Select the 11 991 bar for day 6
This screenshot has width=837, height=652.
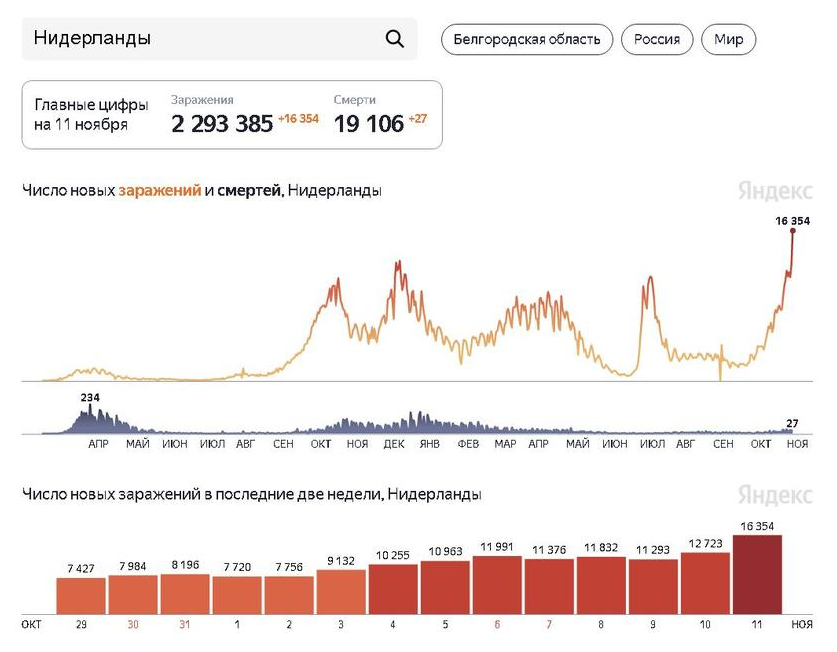coord(498,584)
